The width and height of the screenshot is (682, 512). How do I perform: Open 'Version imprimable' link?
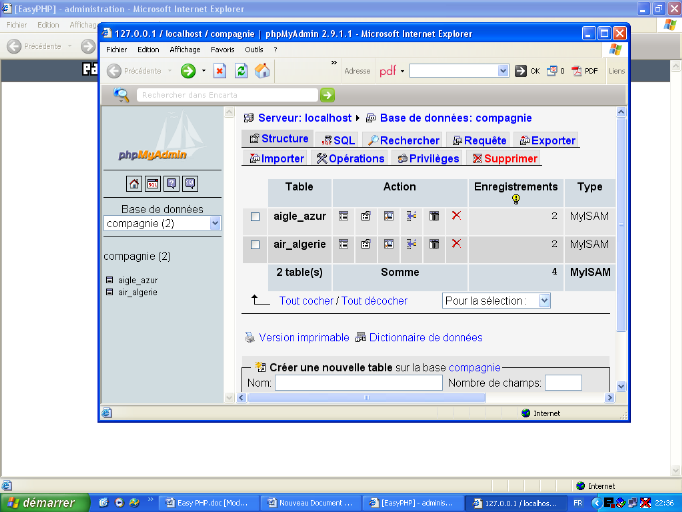pyautogui.click(x=304, y=337)
